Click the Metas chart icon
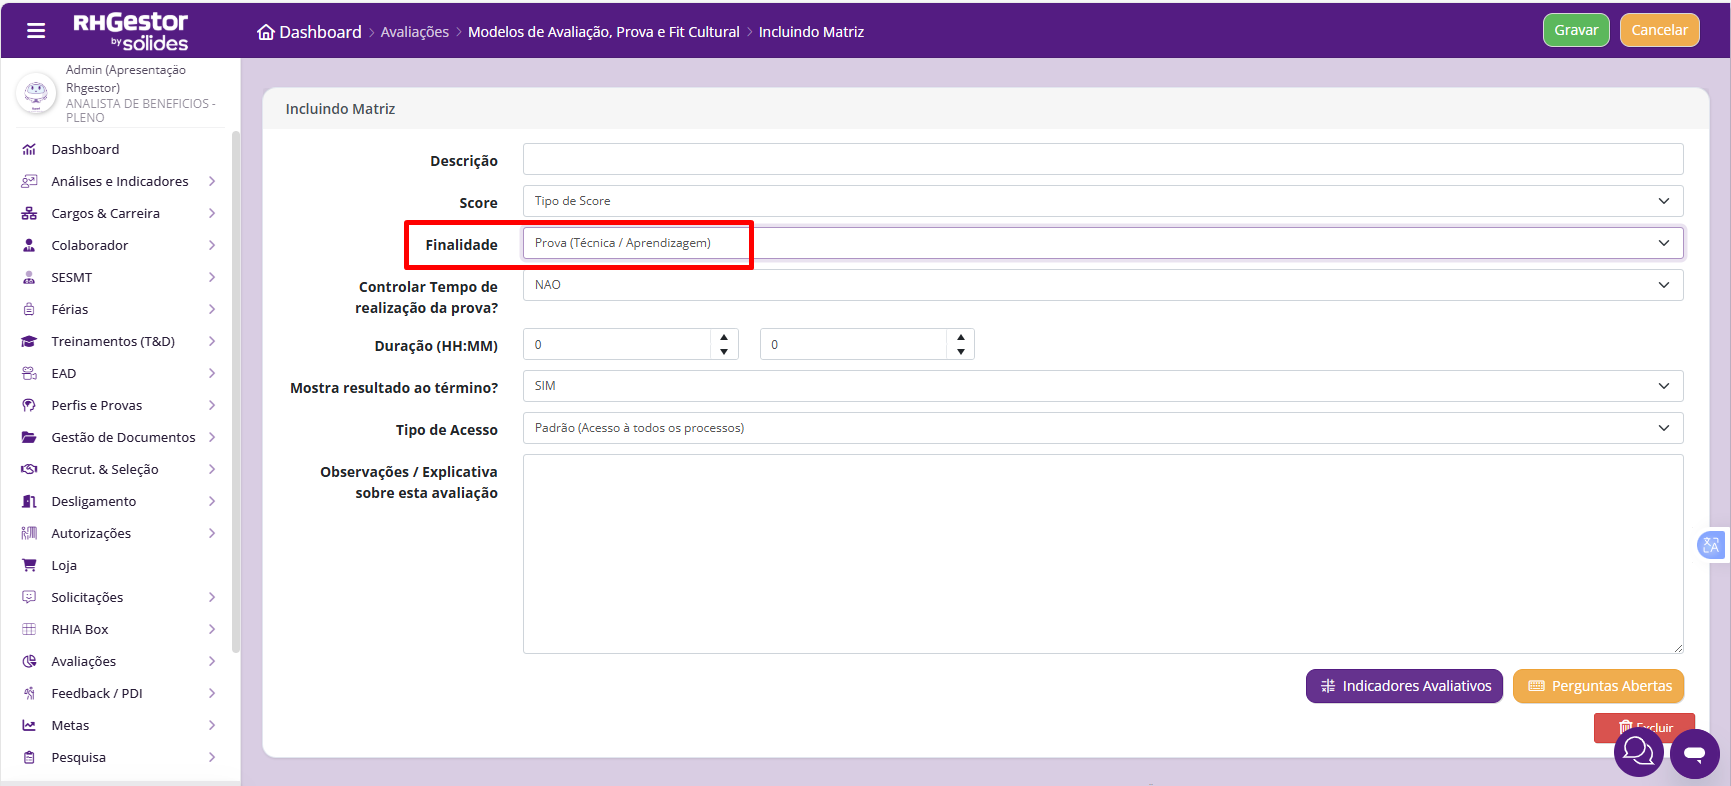1731x786 pixels. click(29, 725)
